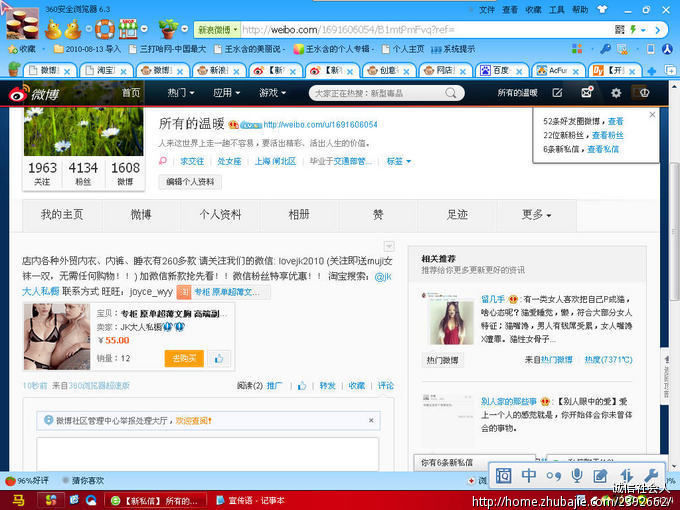Image resolution: width=680 pixels, height=510 pixels.
Task: Switch to the 相册 profile tab
Action: [299, 215]
